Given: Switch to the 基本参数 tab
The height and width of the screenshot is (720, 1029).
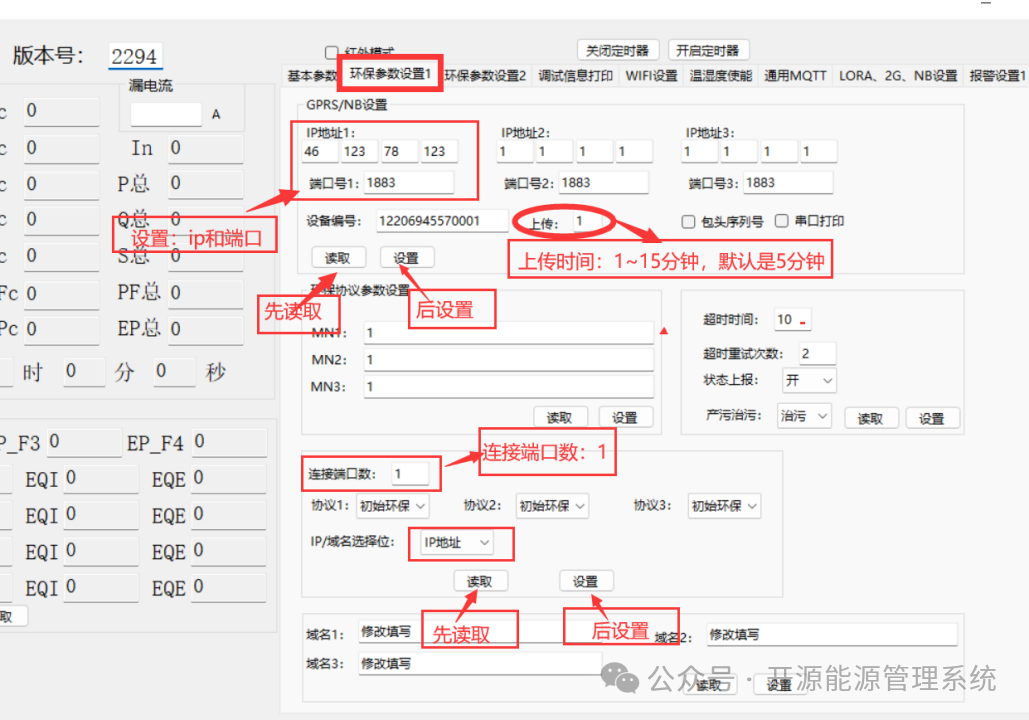Looking at the screenshot, I should pyautogui.click(x=315, y=73).
